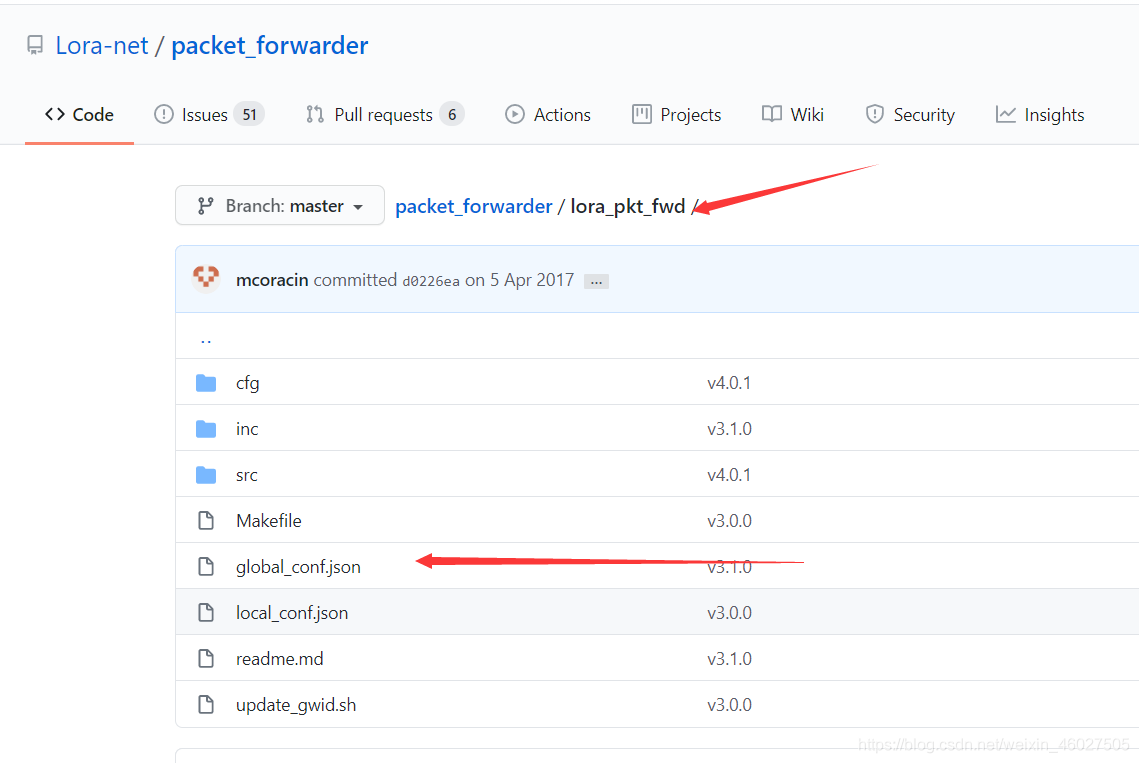
Task: Open mcoracin author link
Action: point(272,280)
